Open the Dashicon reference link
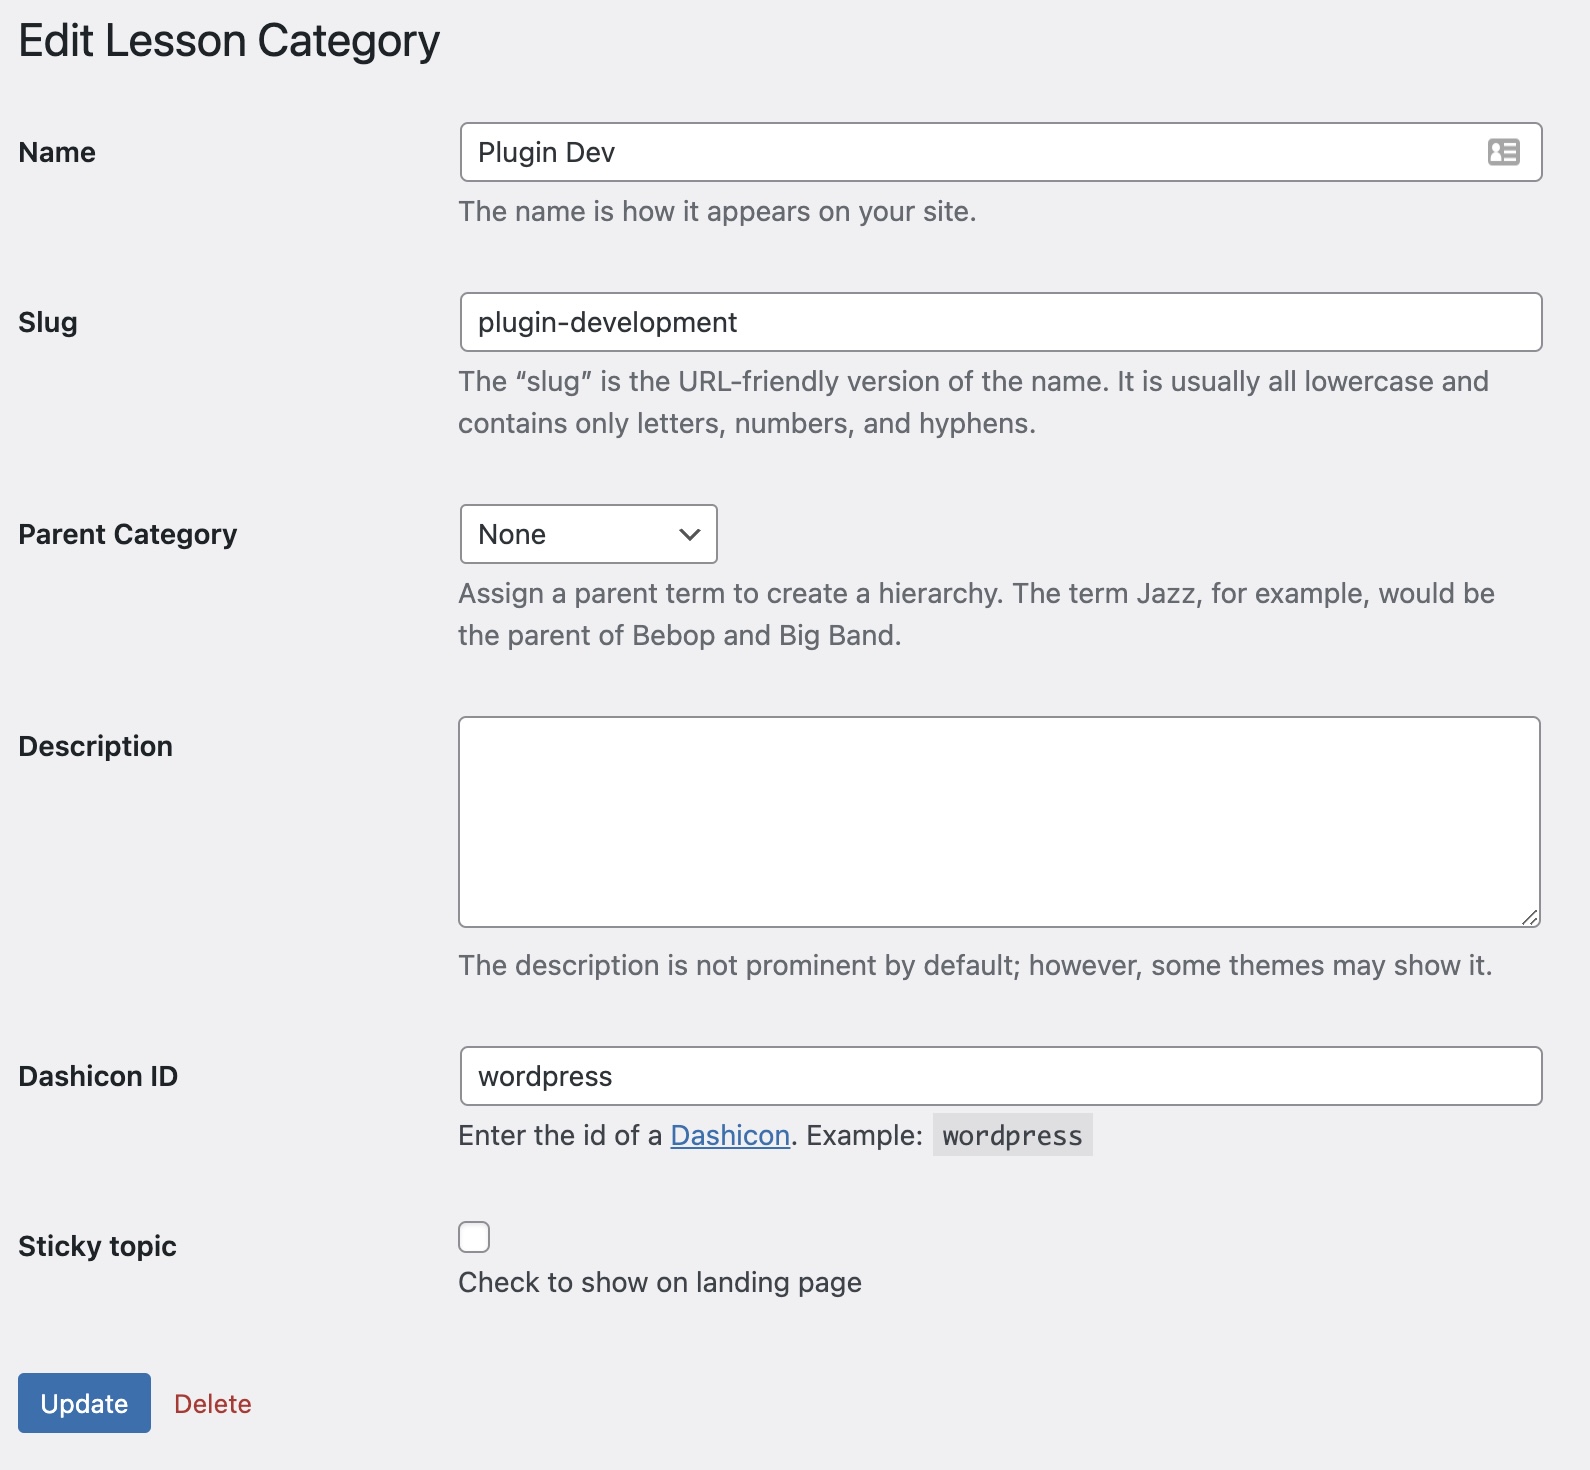 coord(730,1136)
